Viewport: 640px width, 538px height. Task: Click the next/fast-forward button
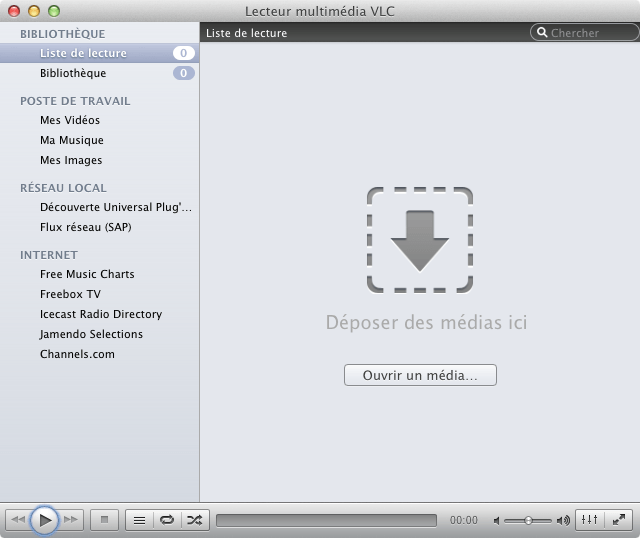pyautogui.click(x=71, y=520)
